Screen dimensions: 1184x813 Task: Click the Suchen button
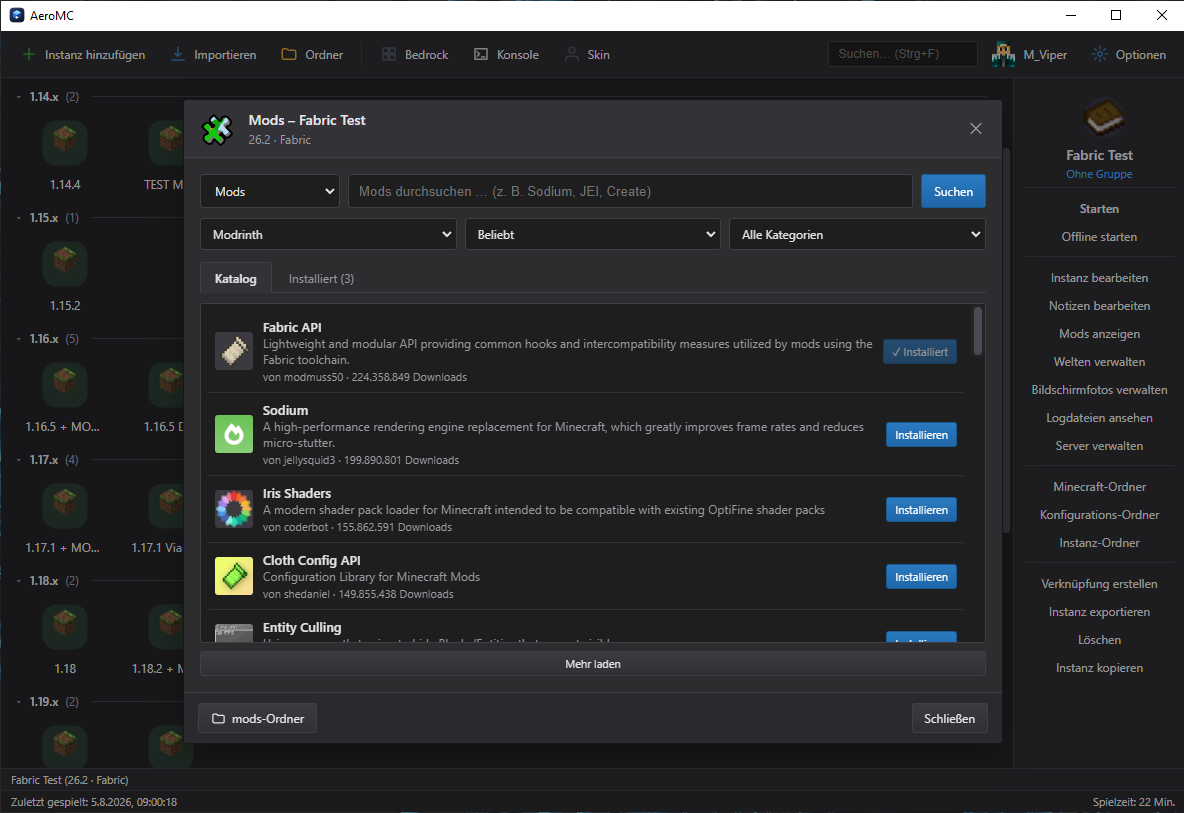coord(953,192)
